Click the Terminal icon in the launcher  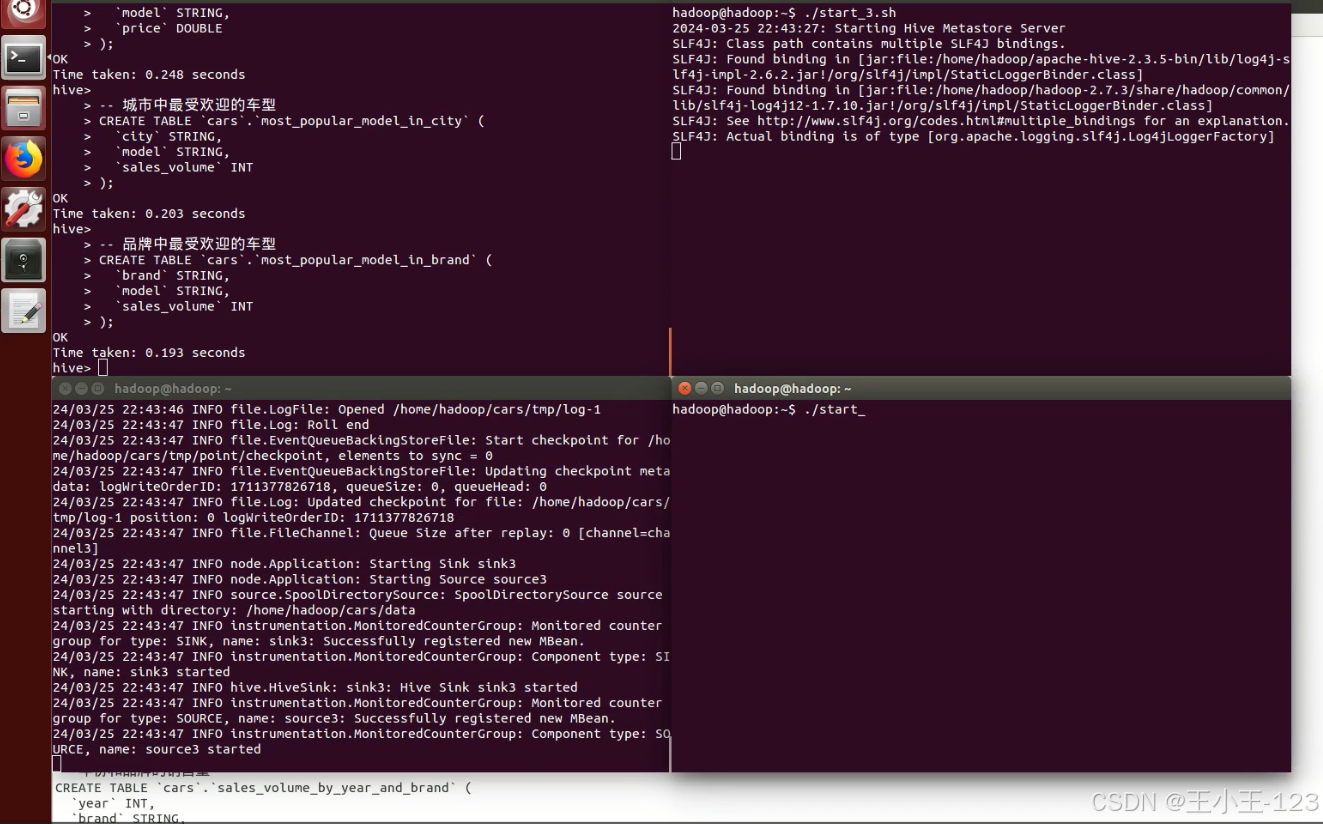pos(23,59)
